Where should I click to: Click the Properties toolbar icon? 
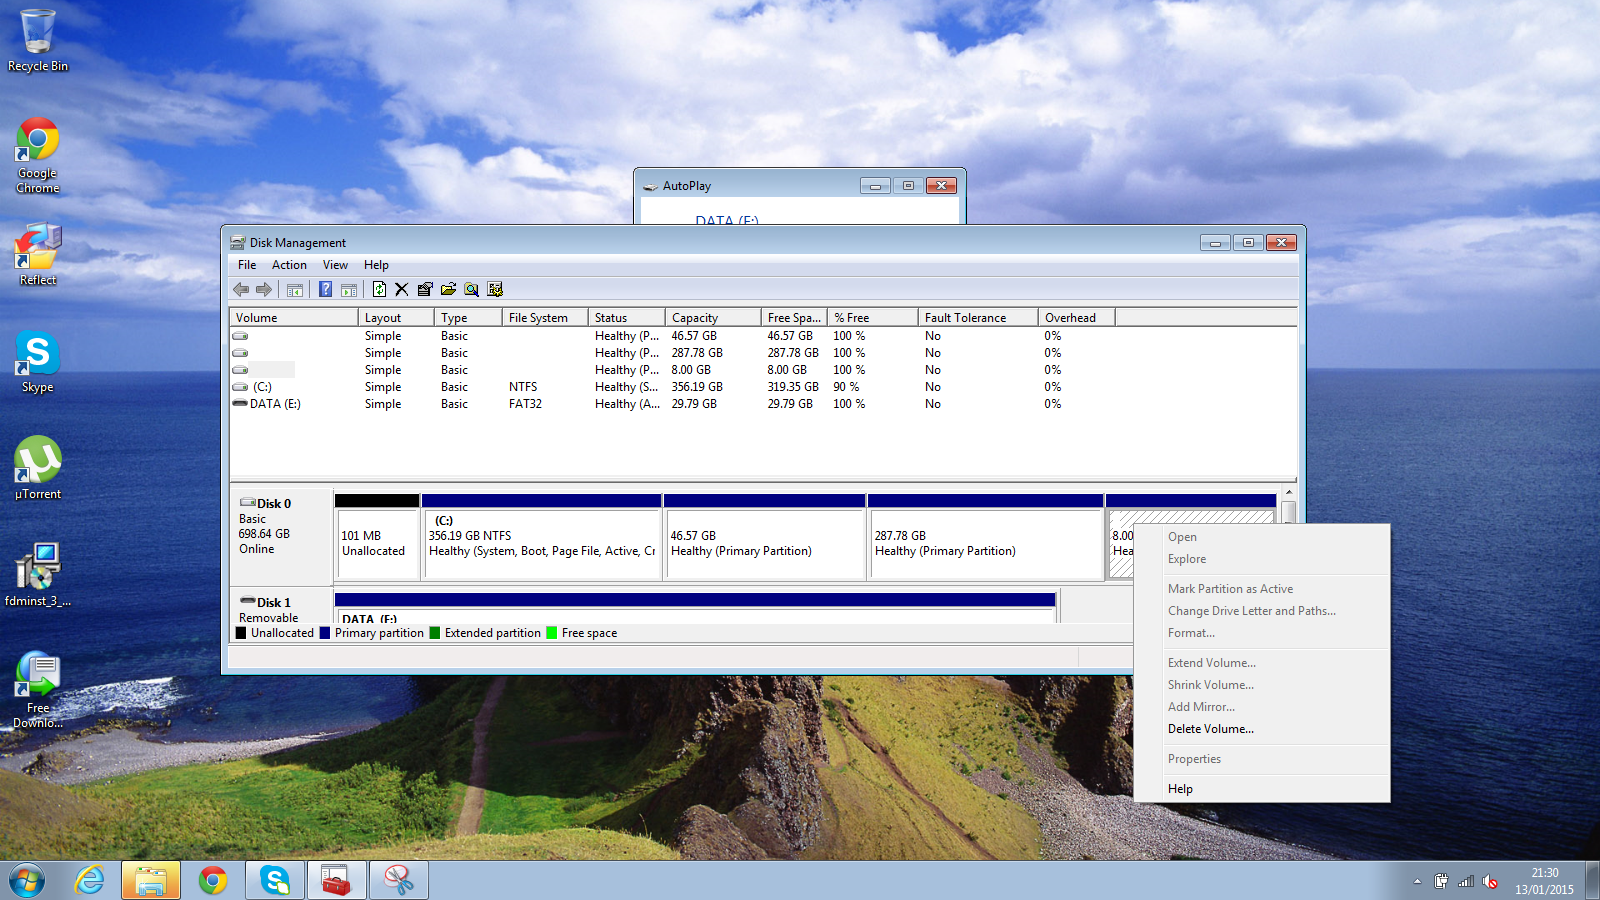click(x=425, y=289)
